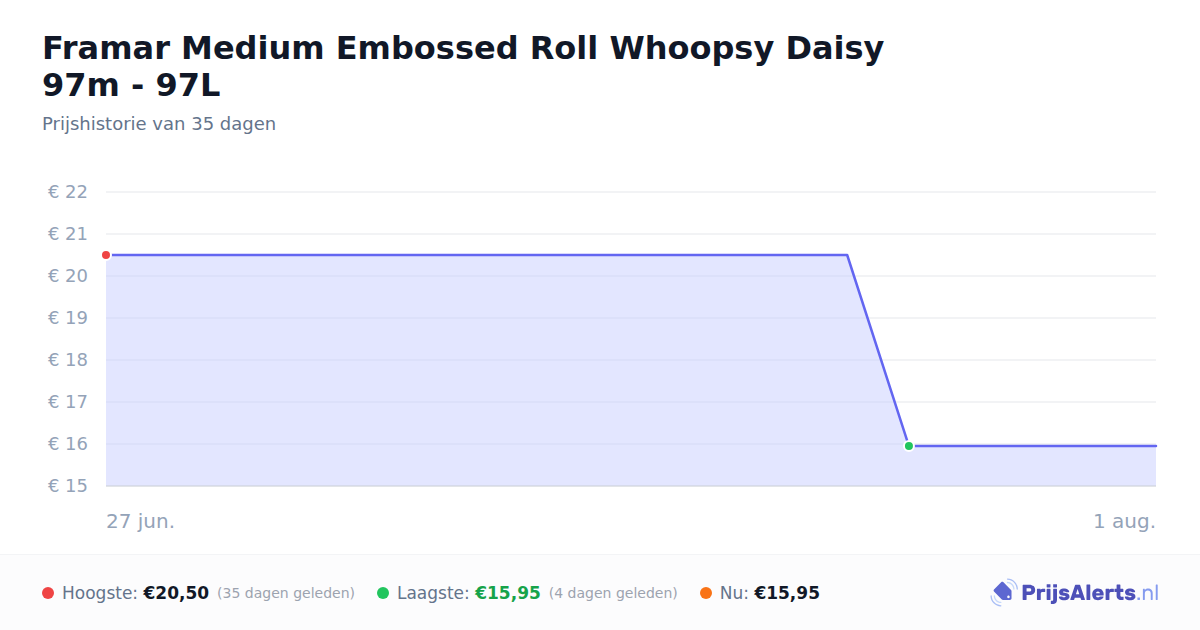Click the € 22 axis label
This screenshot has width=1200, height=630.
tap(68, 192)
